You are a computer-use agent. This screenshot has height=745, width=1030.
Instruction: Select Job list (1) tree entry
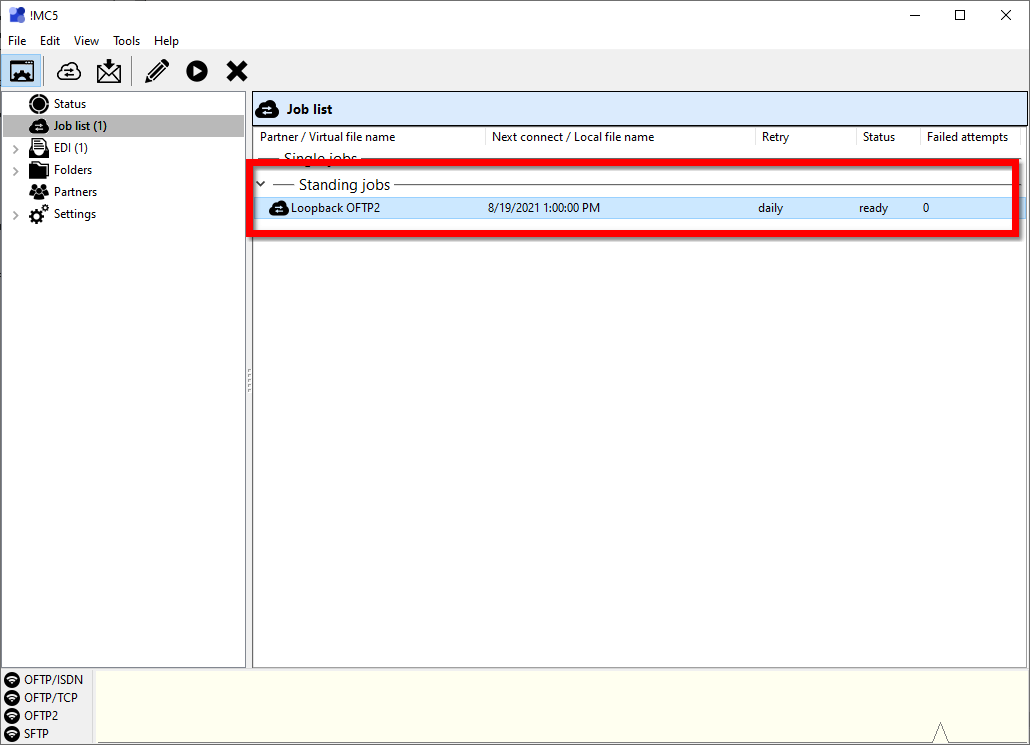(x=80, y=126)
